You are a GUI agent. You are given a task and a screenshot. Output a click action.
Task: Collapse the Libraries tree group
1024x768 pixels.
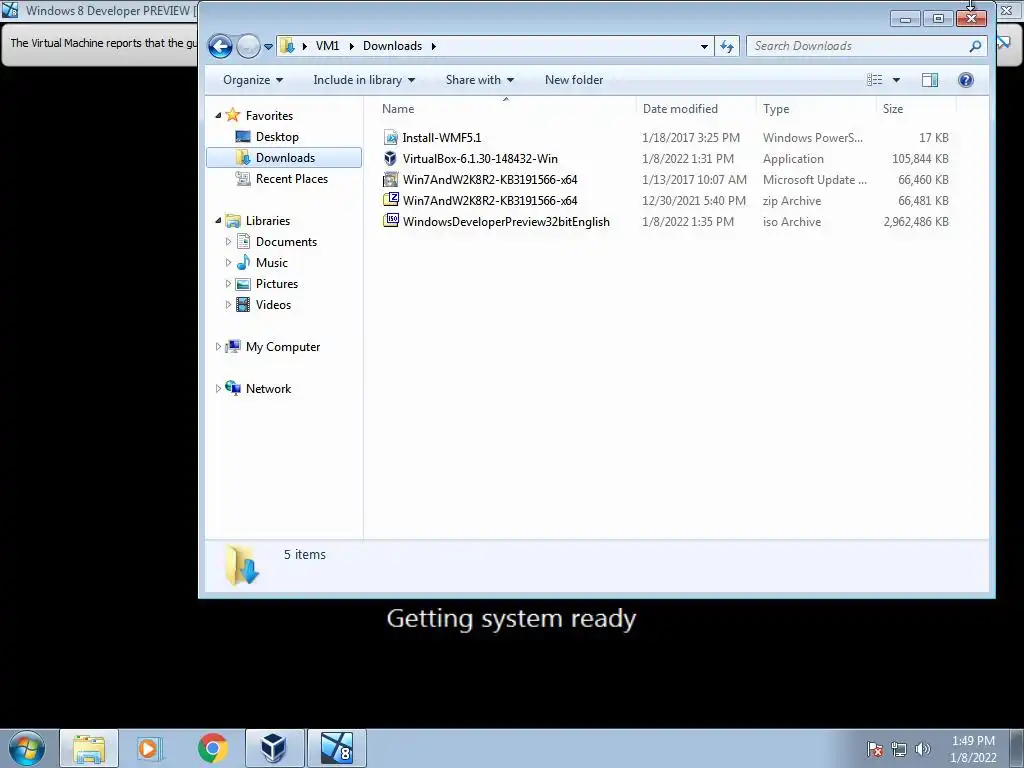[218, 221]
